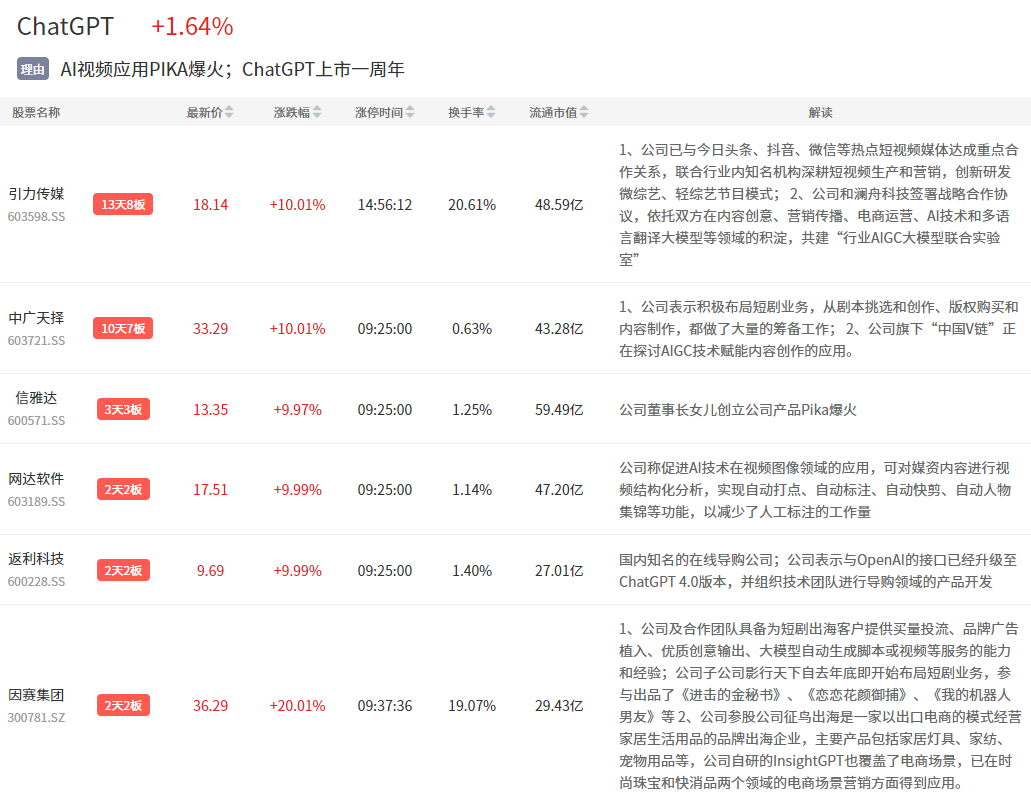Click market cap 29.43亿
Viewport: 1031px width, 797px height.
(559, 706)
